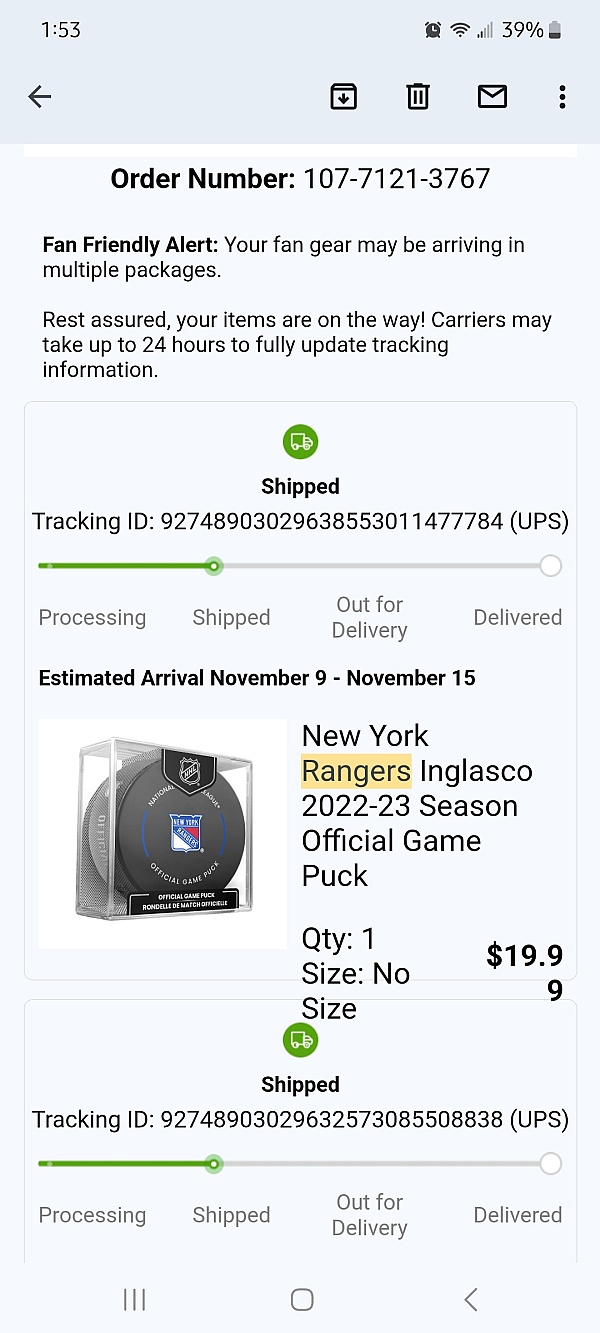This screenshot has width=600, height=1333.
Task: Tap the Shipped marker on the second progress bar
Action: click(x=213, y=1164)
